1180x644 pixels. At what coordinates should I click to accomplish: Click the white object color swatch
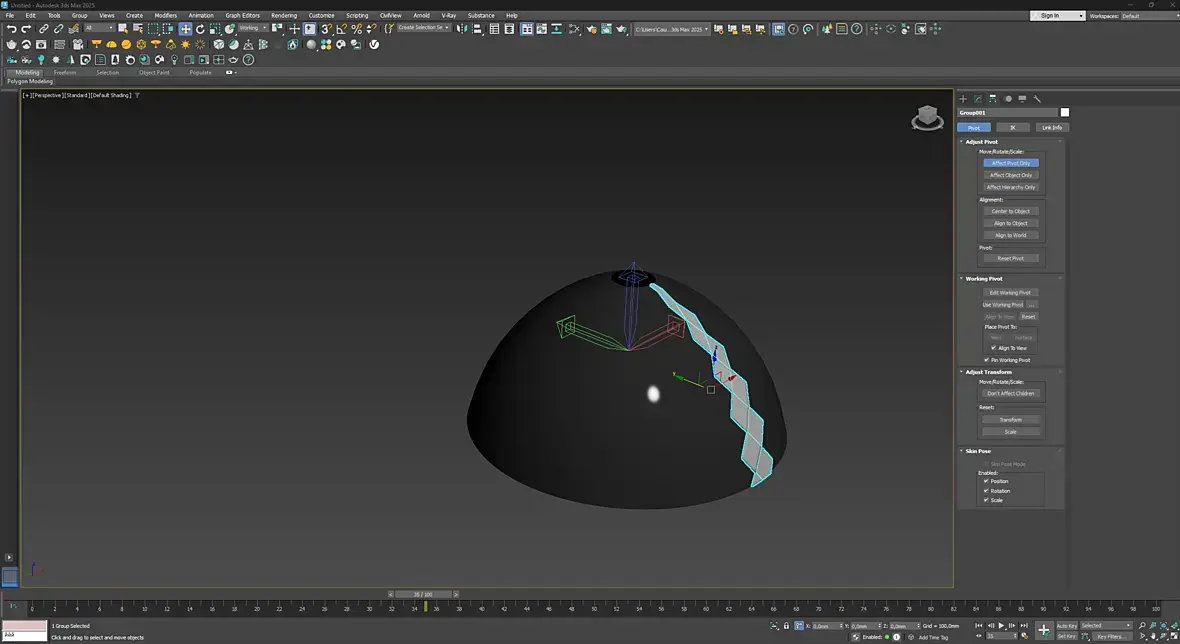coord(1065,113)
